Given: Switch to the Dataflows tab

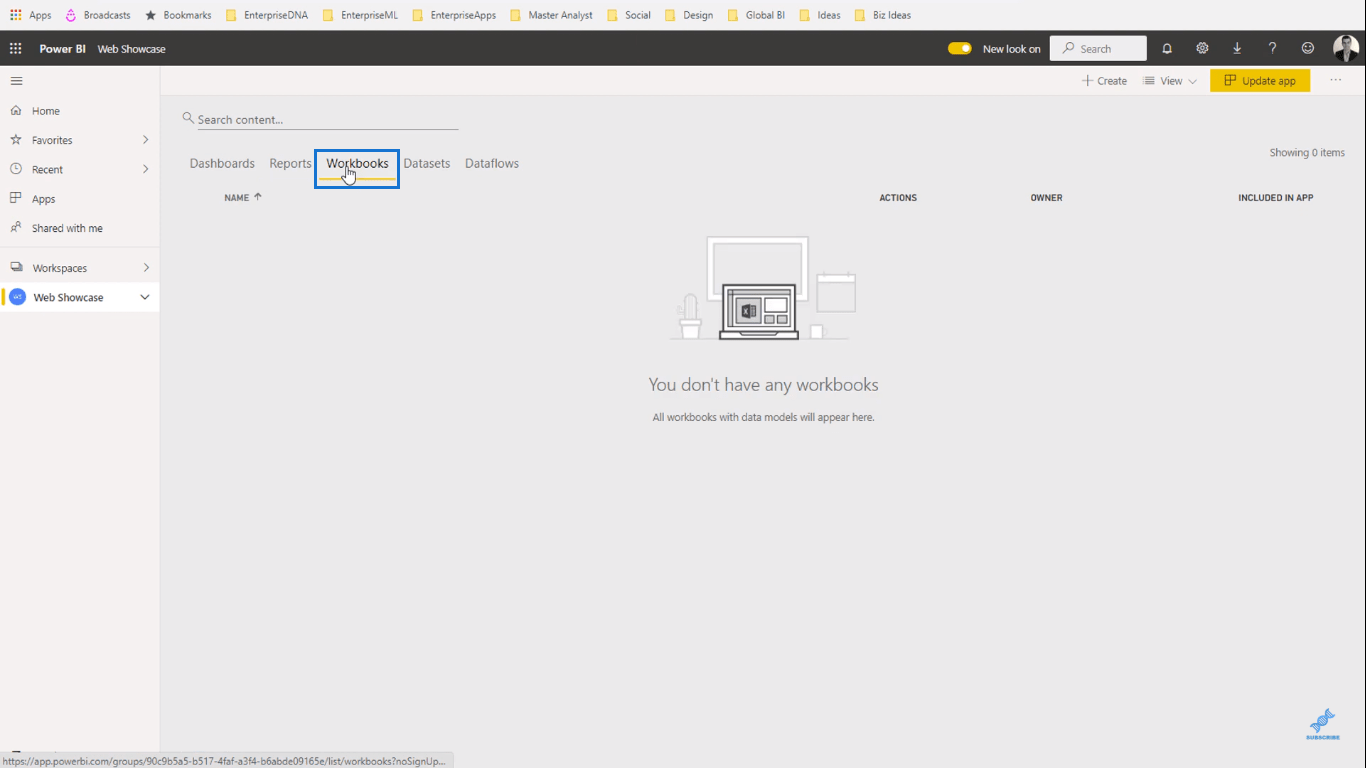Looking at the screenshot, I should [x=492, y=163].
